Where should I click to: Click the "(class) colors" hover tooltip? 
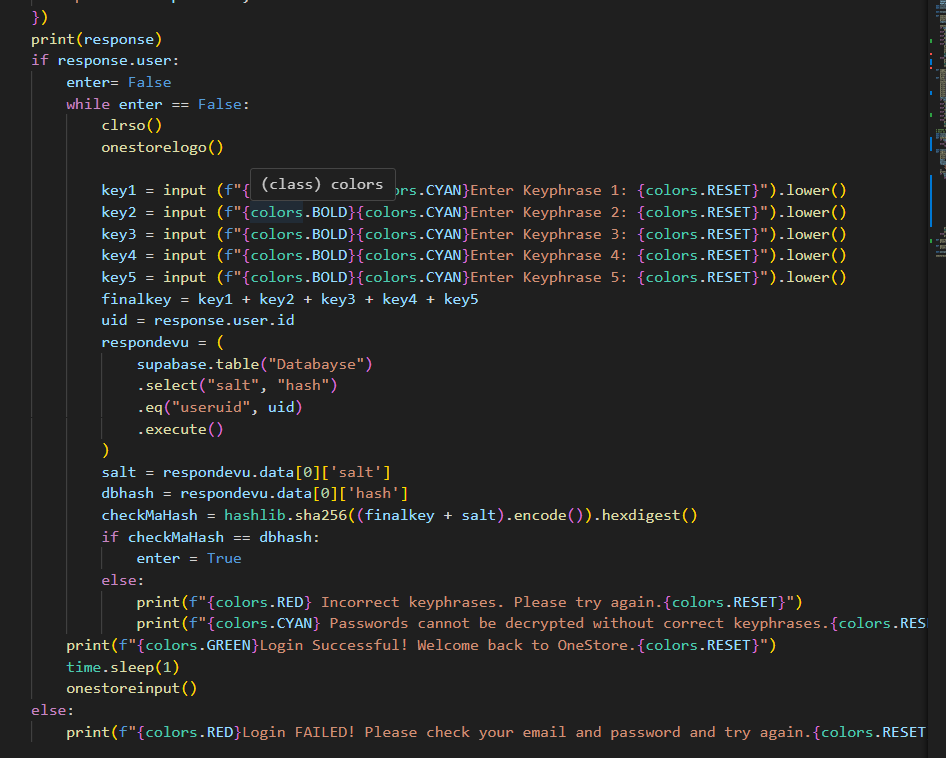click(x=322, y=184)
